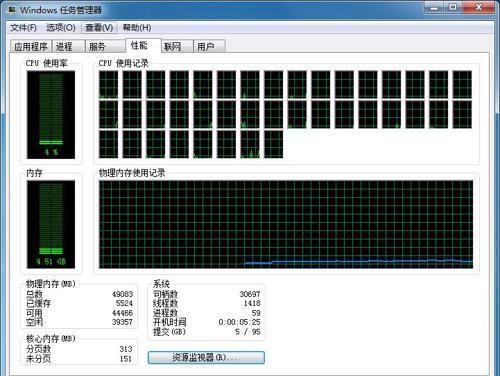Click the CPU 使用率 gauge showing 4%
This screenshot has height=376, width=500.
coord(51,115)
